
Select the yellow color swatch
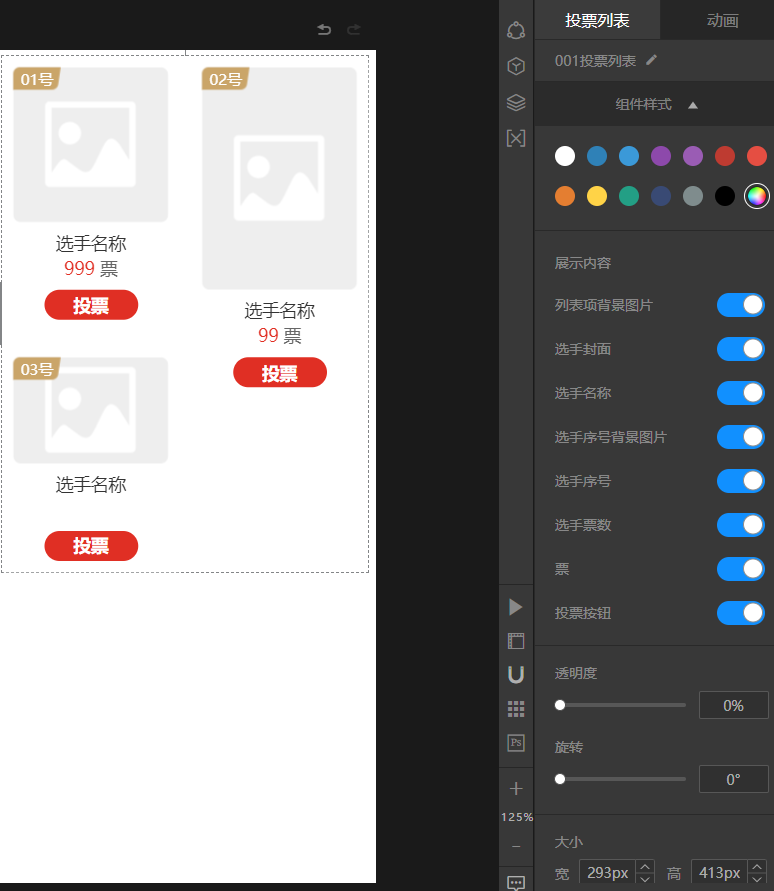597,196
